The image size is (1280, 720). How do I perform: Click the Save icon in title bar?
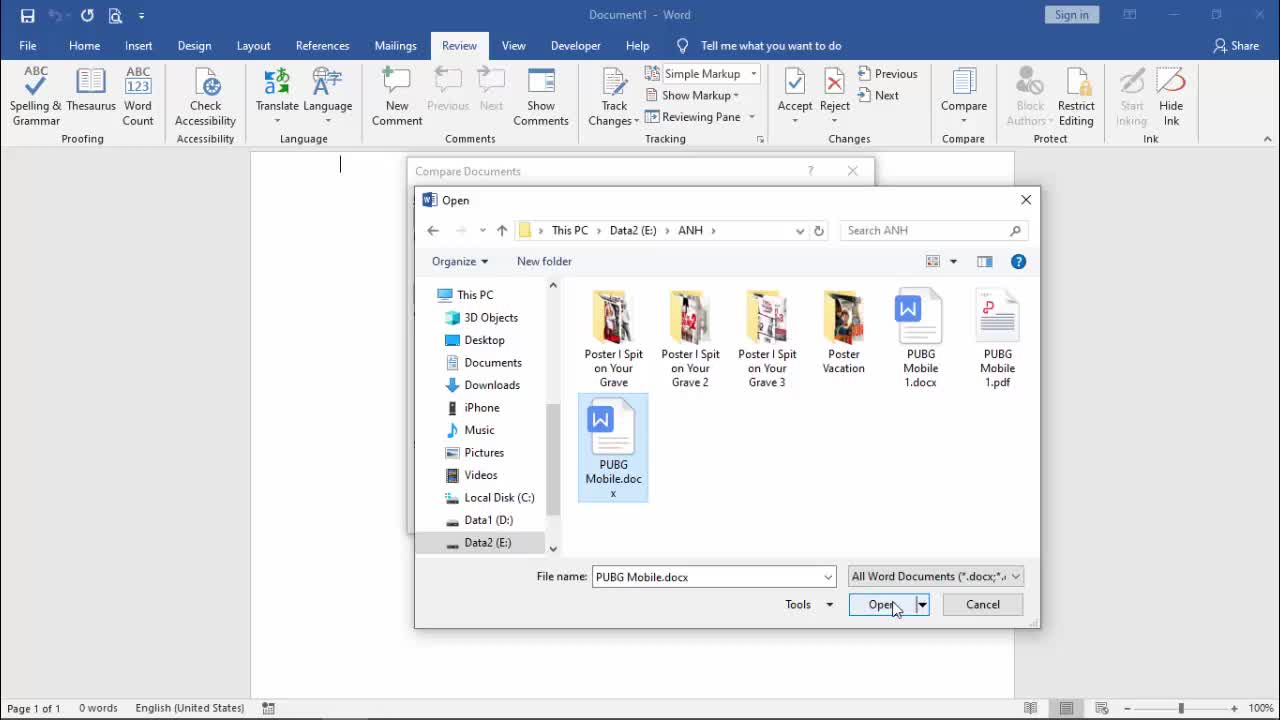(x=28, y=15)
